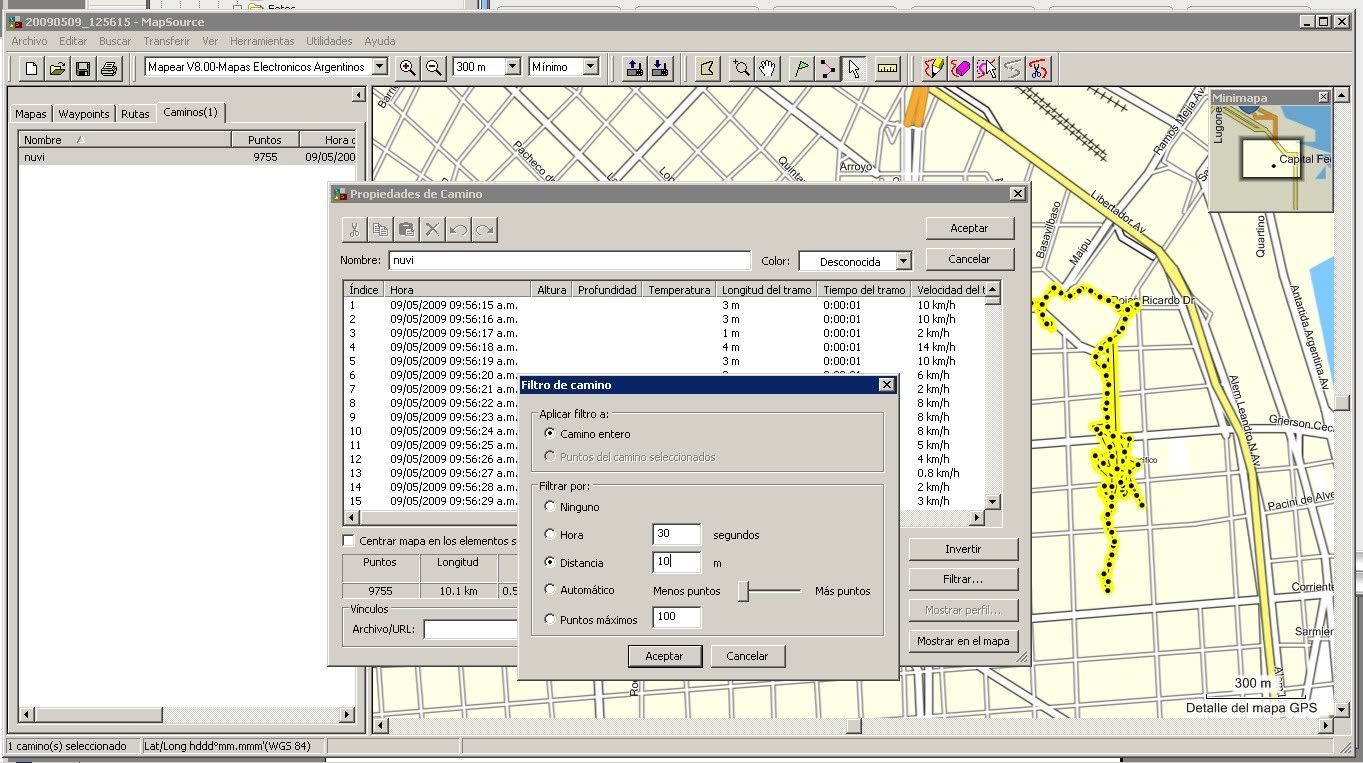Click the Filtrar... button
Viewport: 1363px width, 763px height.
click(x=963, y=579)
